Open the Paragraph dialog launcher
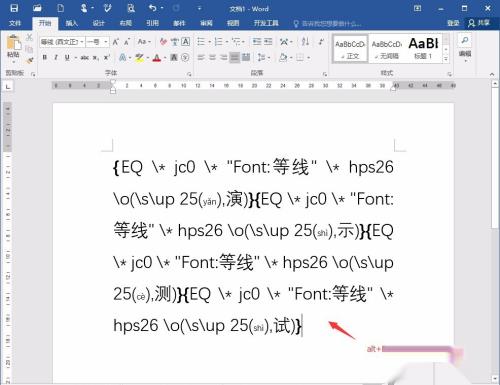The image size is (500, 385). [325, 74]
